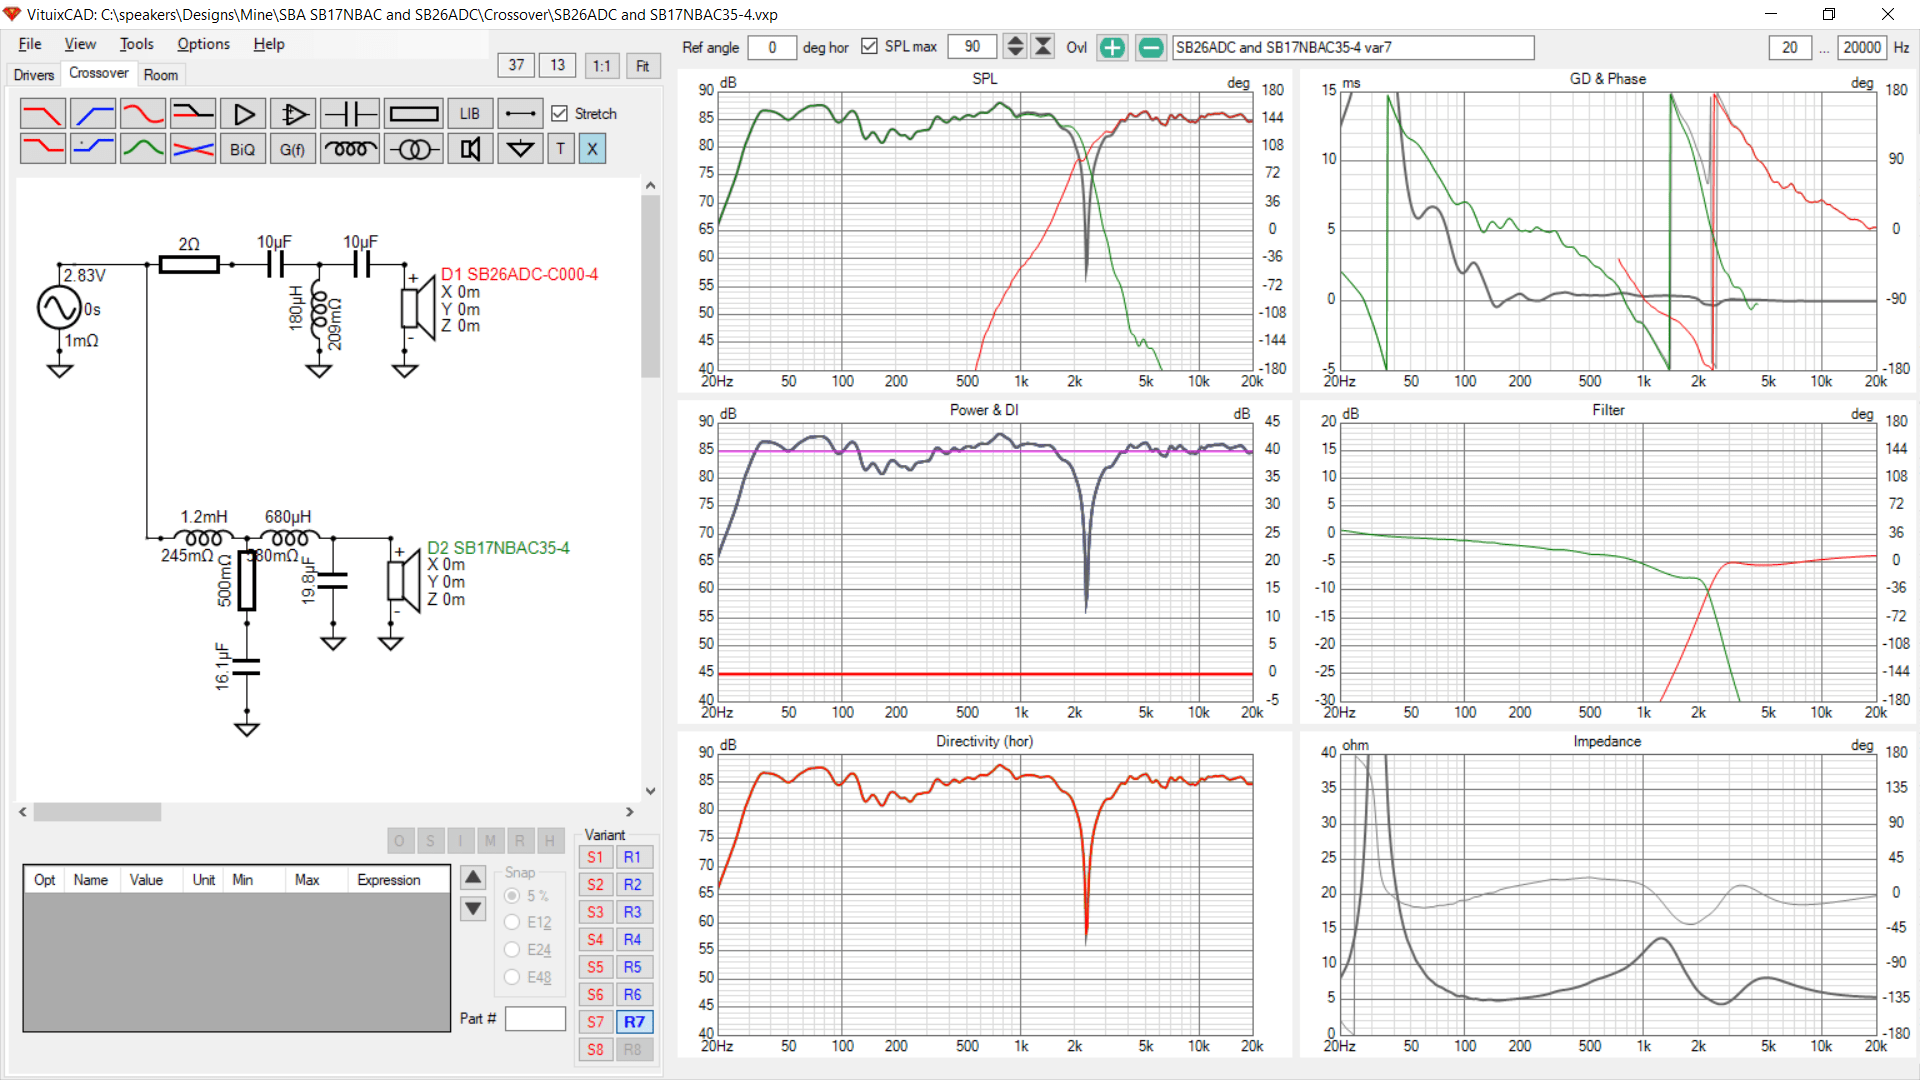Add an operational amplifier component
1920x1080 pixels.
click(x=293, y=114)
